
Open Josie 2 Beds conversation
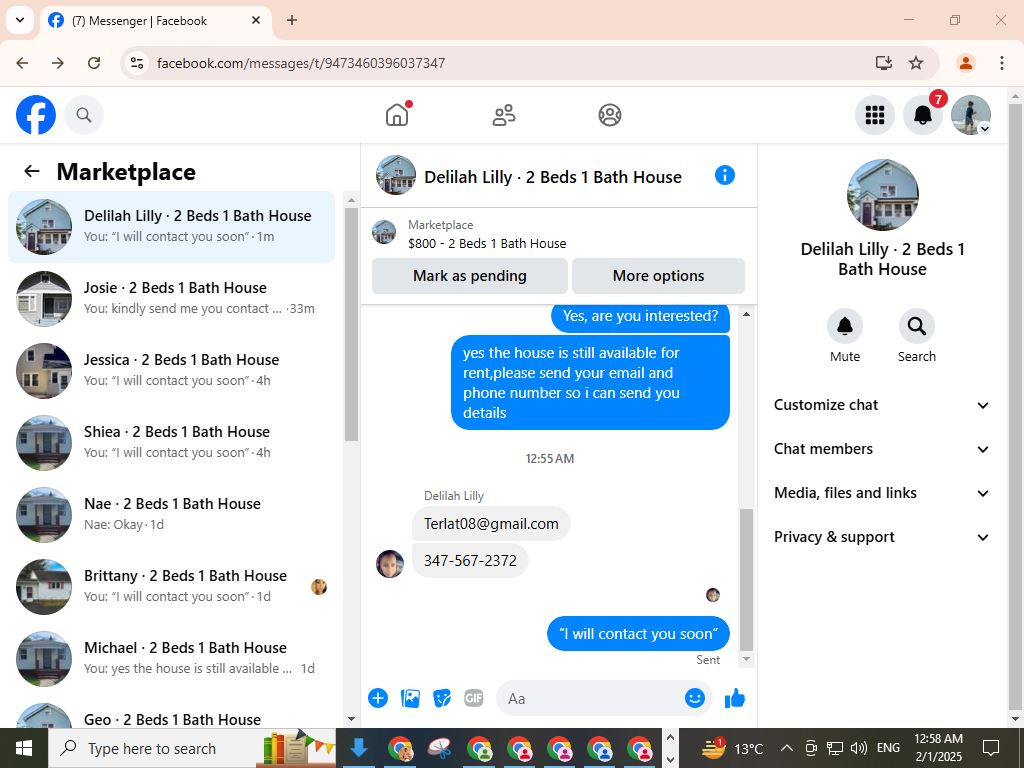(x=171, y=298)
